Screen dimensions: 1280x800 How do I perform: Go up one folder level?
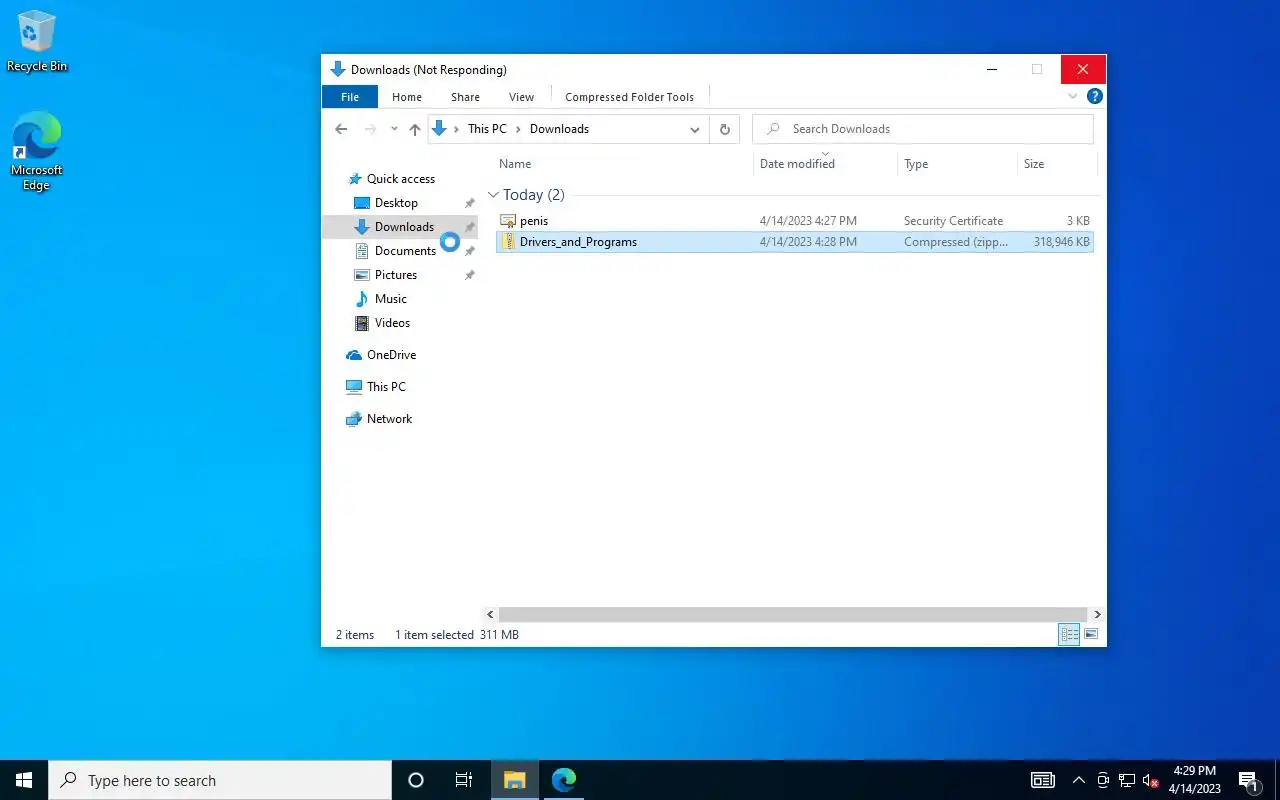point(415,129)
